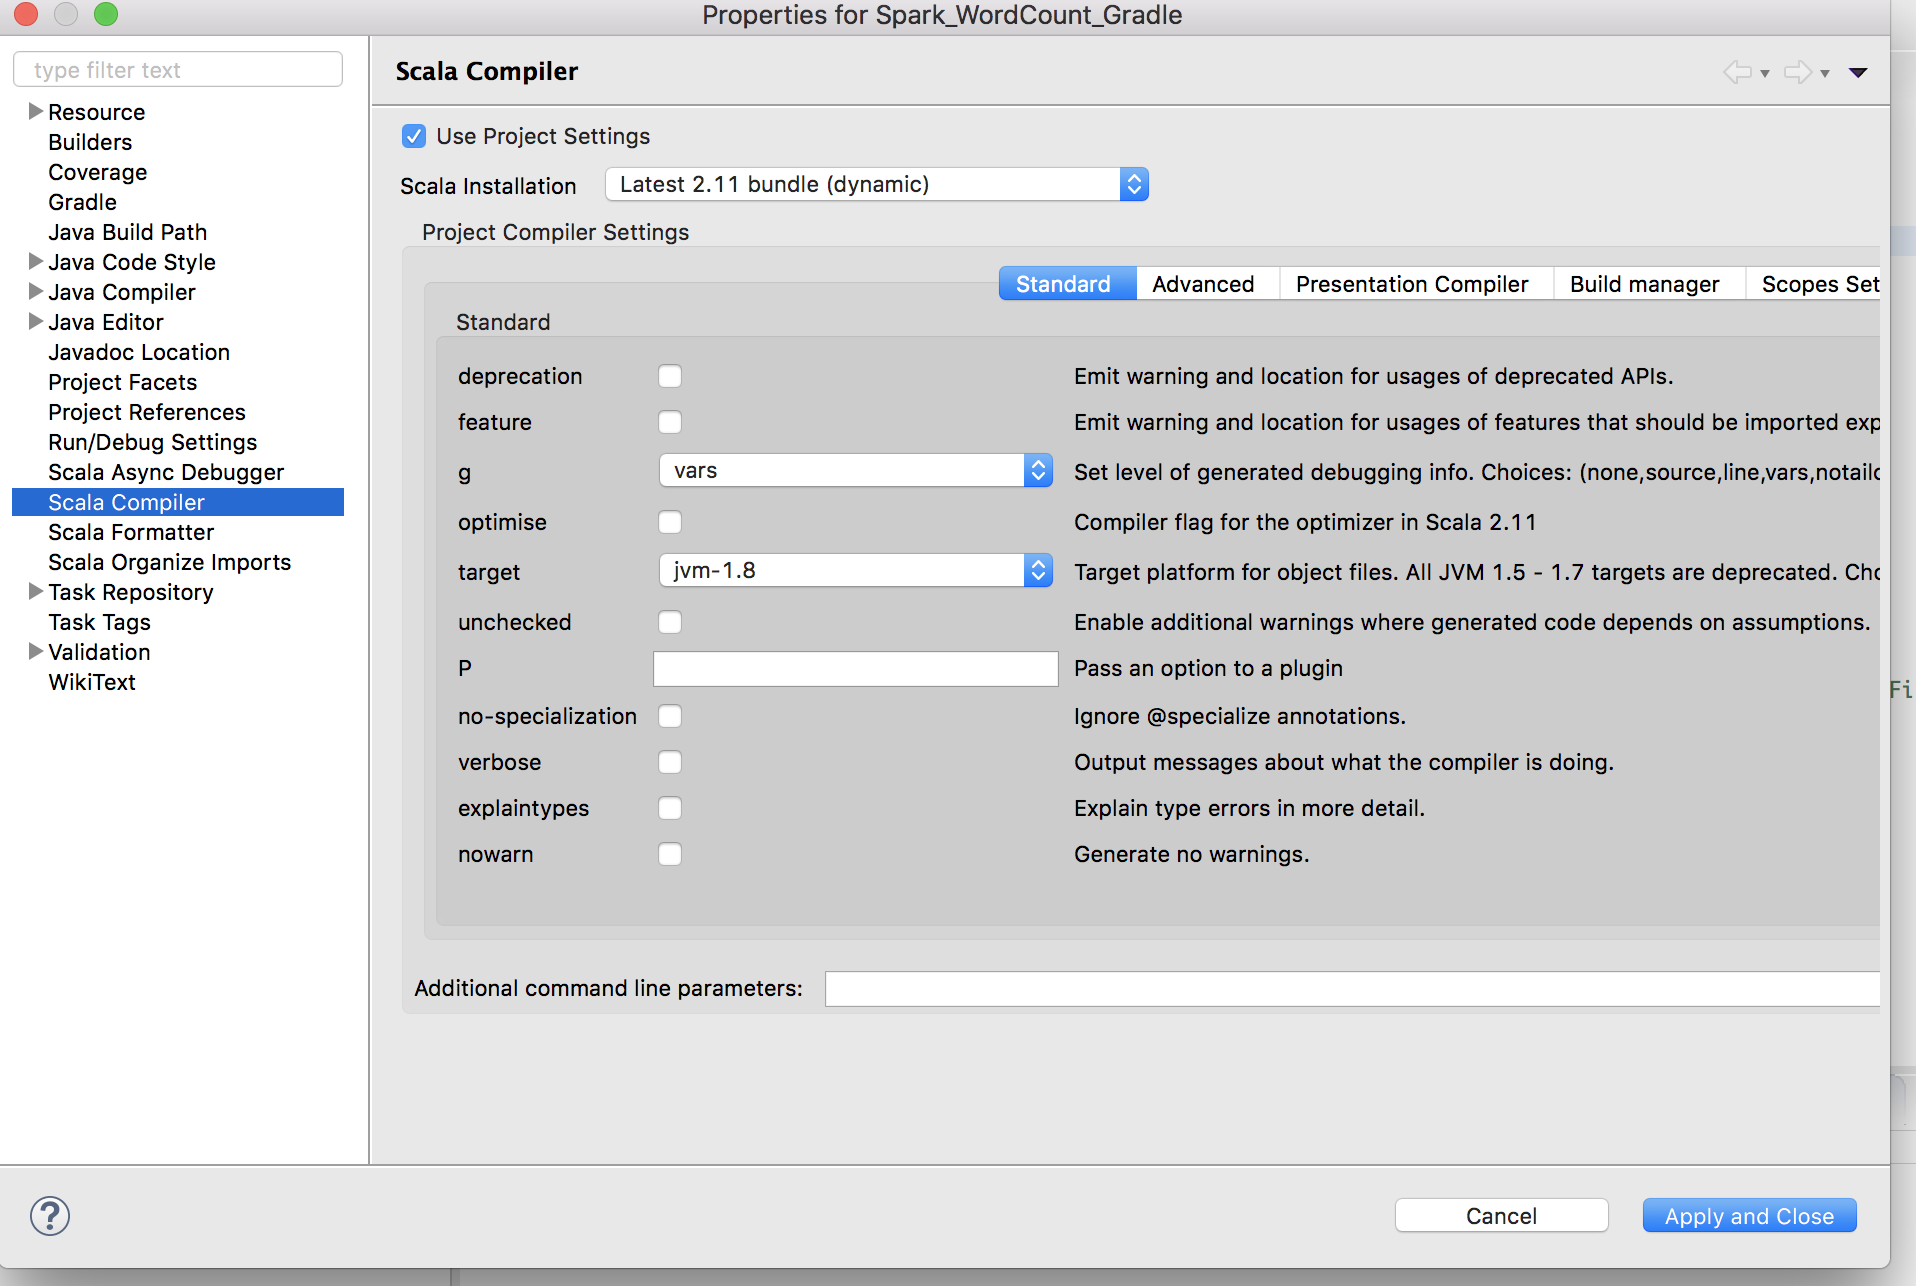Select Validation in the tree
Viewport: 1916px width, 1286px height.
[x=99, y=652]
